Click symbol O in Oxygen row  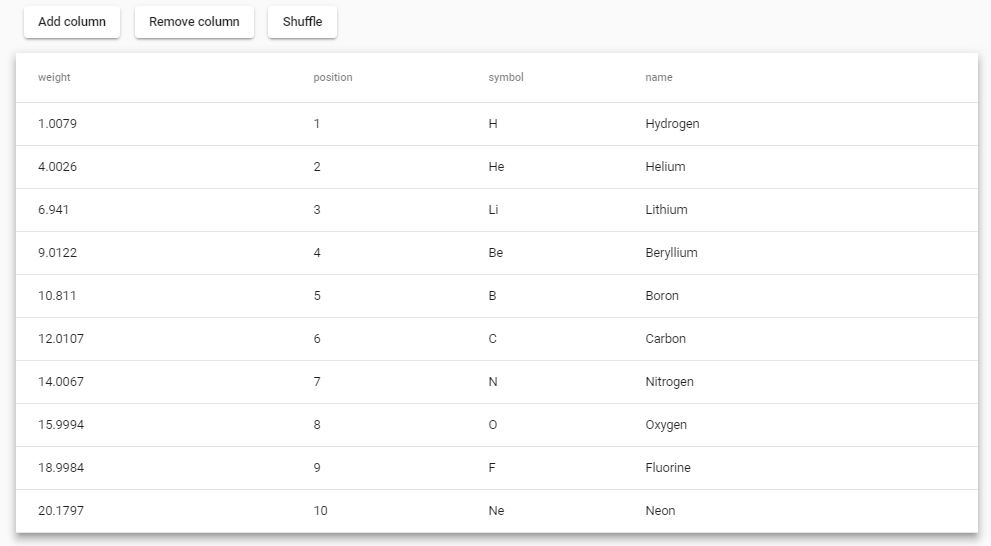click(x=493, y=425)
